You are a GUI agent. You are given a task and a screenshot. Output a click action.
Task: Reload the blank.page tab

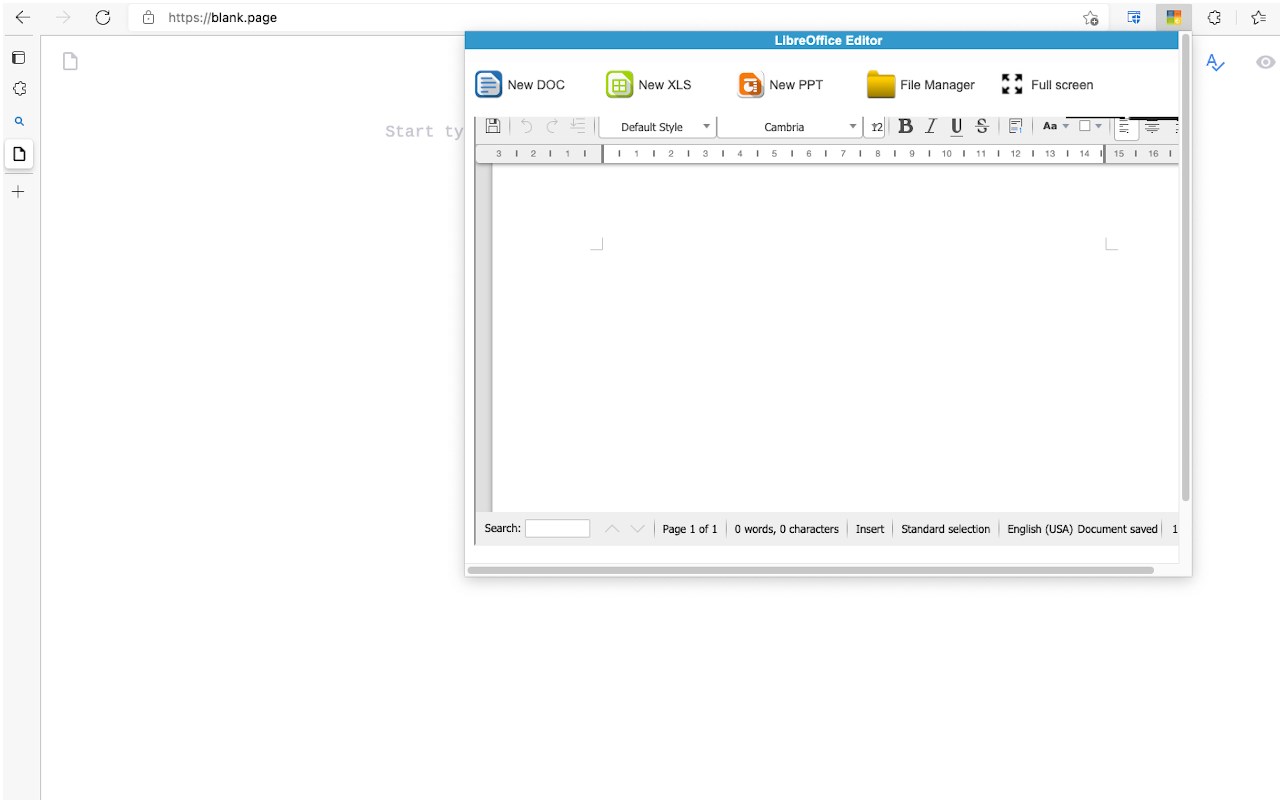[x=102, y=17]
